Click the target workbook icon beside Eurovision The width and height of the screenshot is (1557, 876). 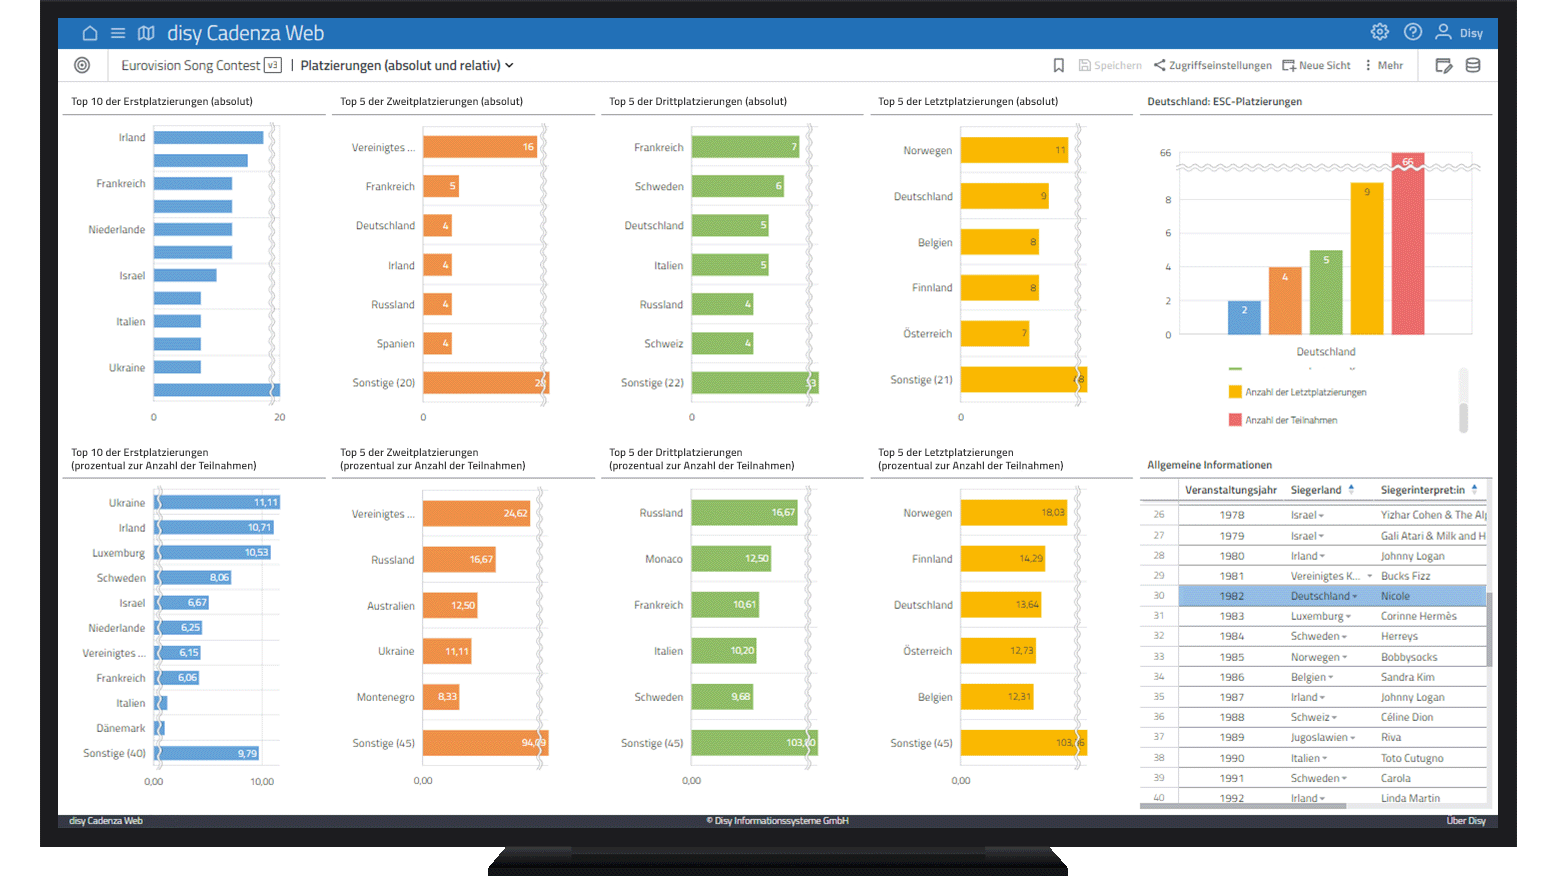[82, 65]
